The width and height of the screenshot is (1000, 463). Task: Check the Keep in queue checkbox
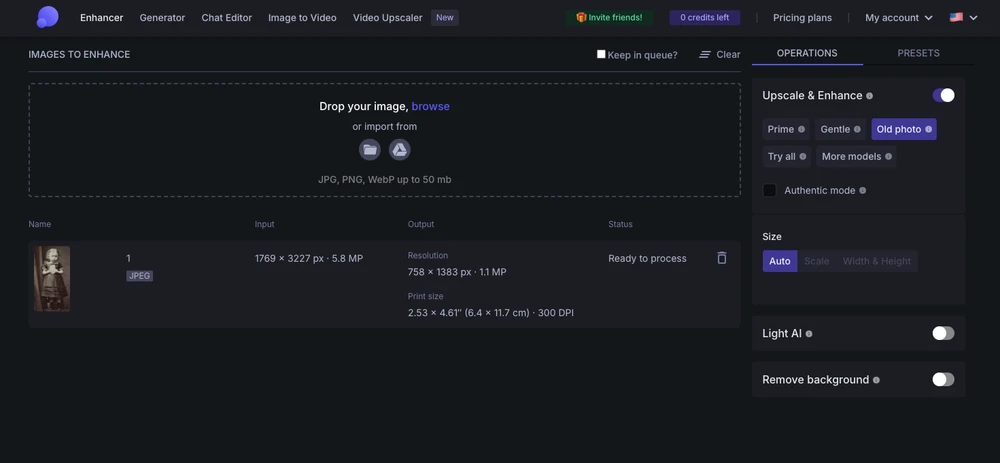pyautogui.click(x=601, y=54)
